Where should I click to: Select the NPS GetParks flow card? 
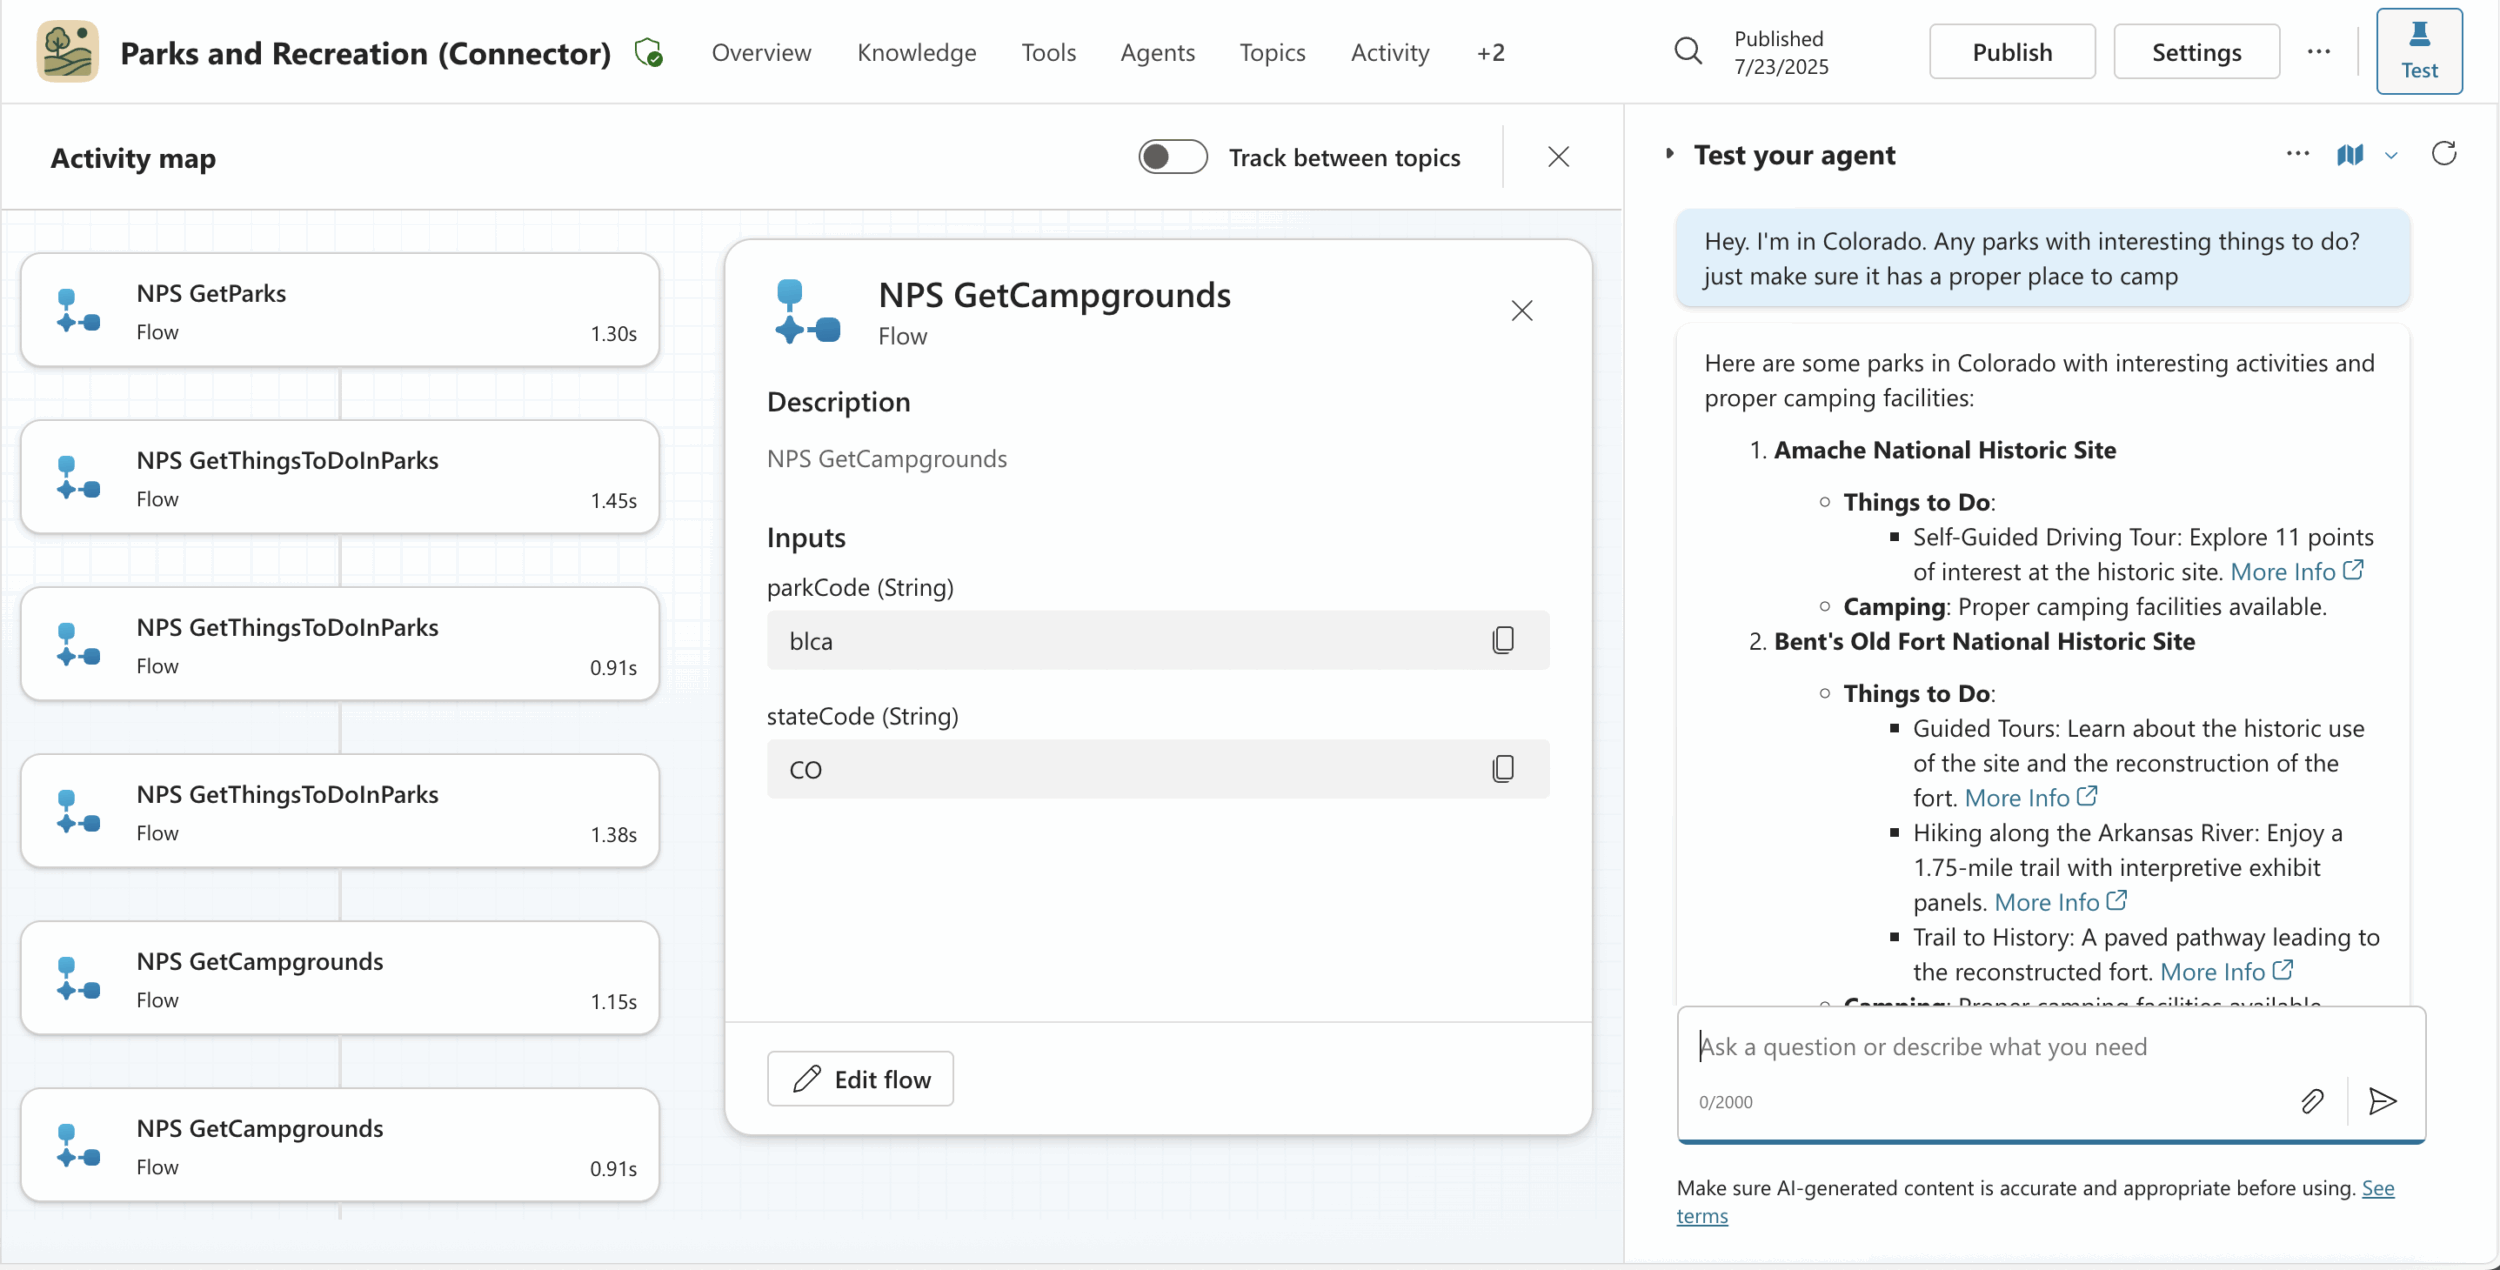point(340,310)
